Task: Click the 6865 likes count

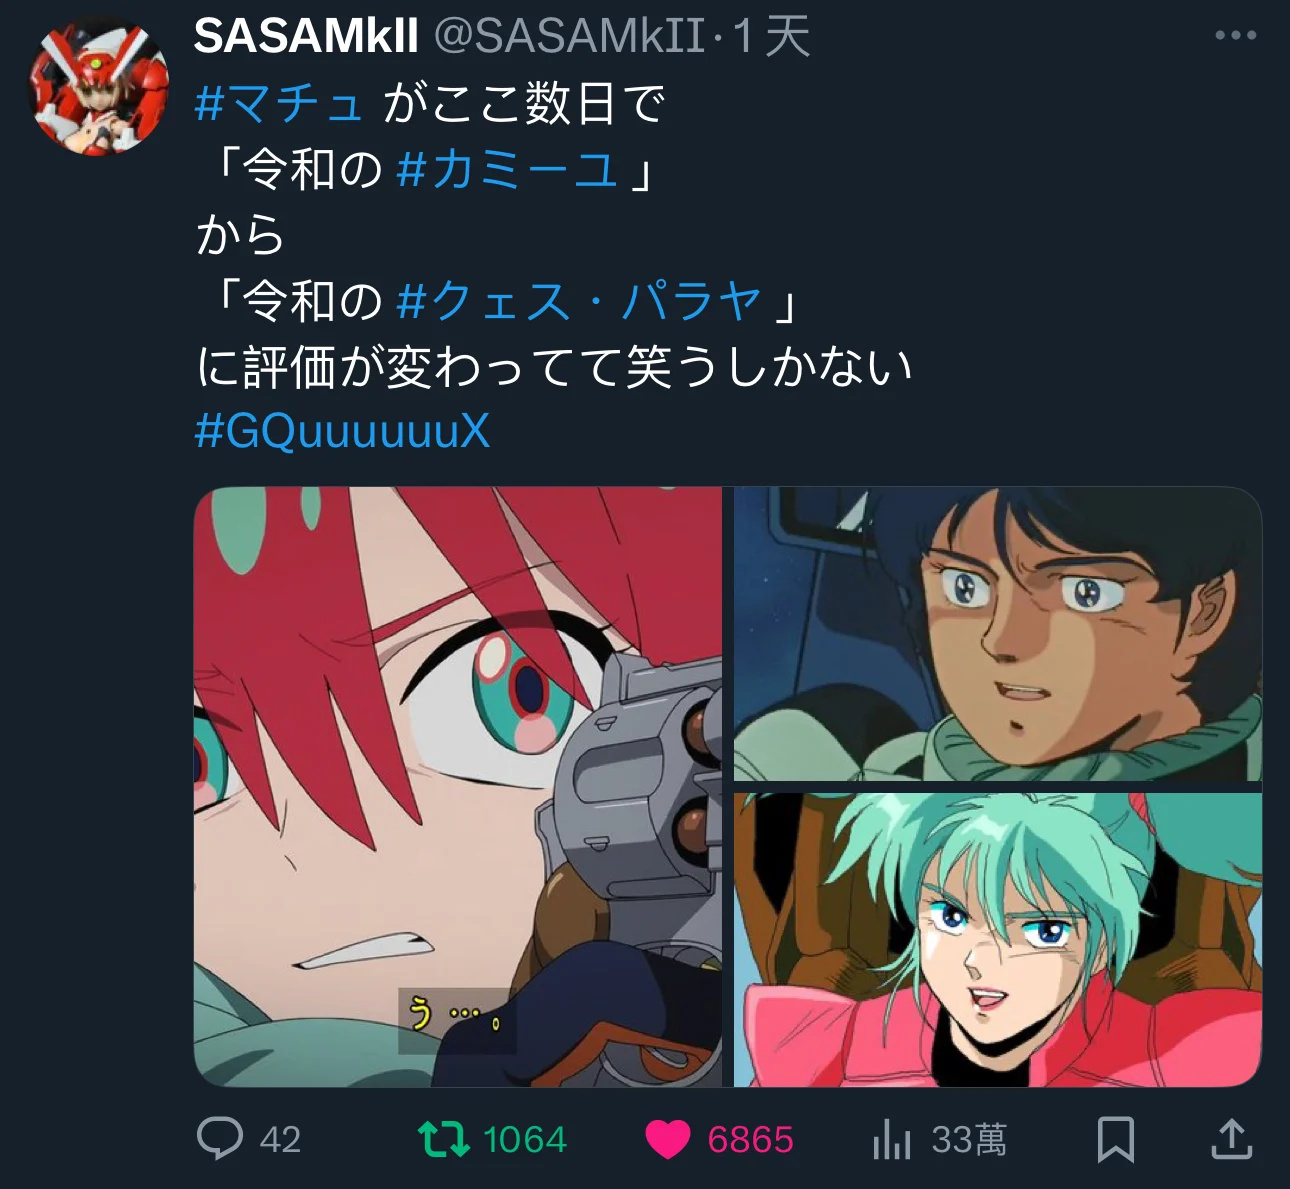Action: pyautogui.click(x=750, y=1139)
